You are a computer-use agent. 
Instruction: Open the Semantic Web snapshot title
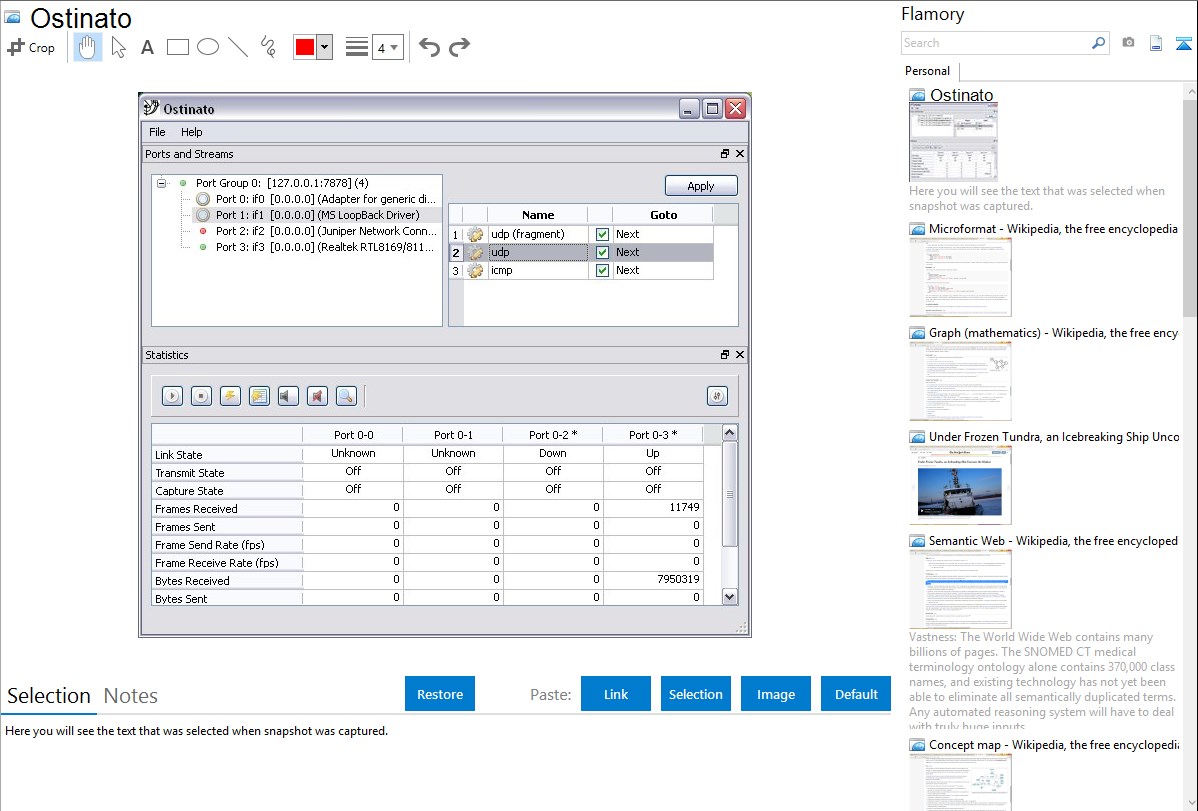1054,541
